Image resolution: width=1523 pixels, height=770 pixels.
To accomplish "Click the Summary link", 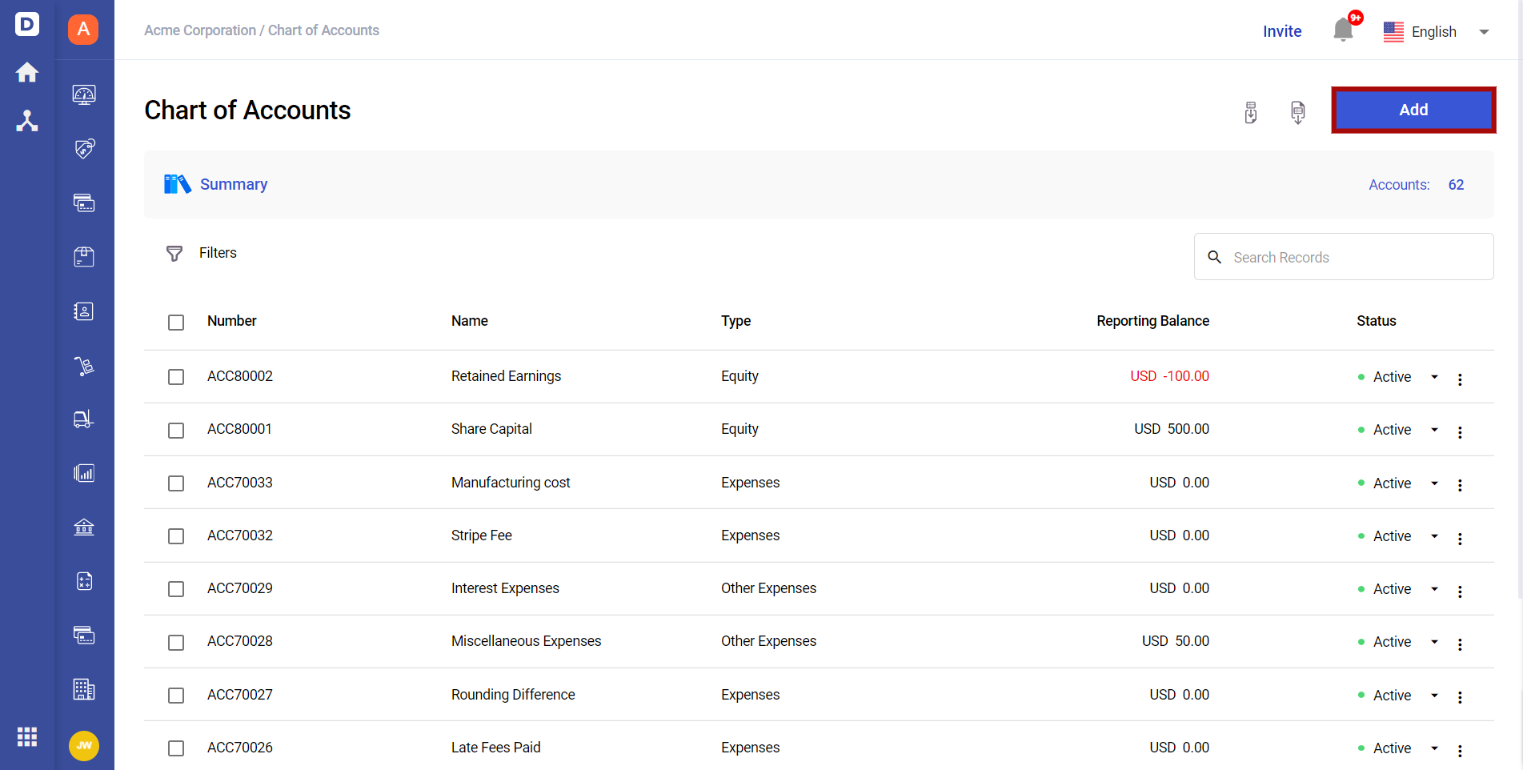I will 234,184.
